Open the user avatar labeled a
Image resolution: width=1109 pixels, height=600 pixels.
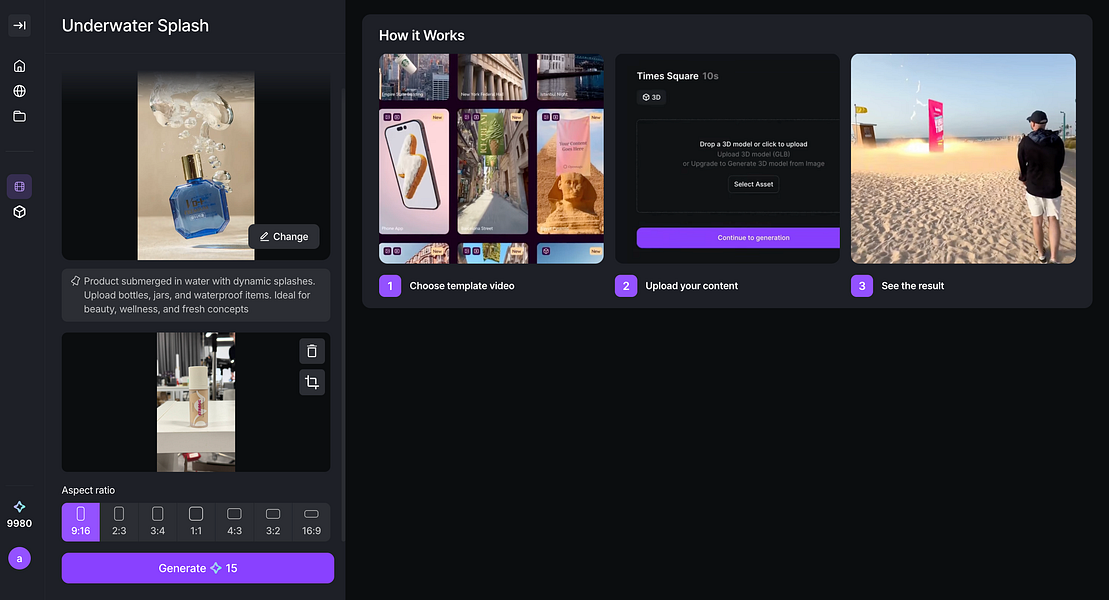point(19,558)
